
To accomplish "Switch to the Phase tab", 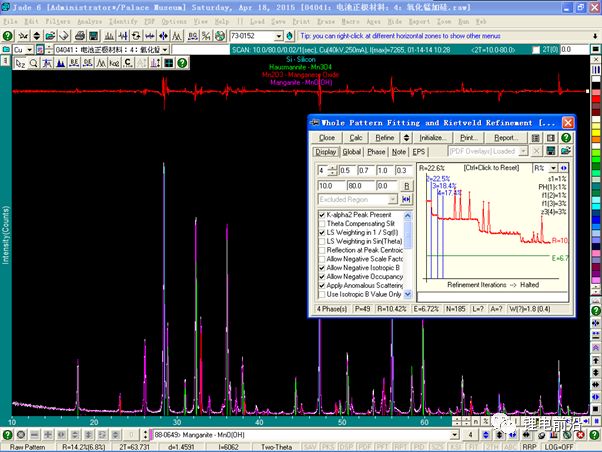I will tap(376, 152).
